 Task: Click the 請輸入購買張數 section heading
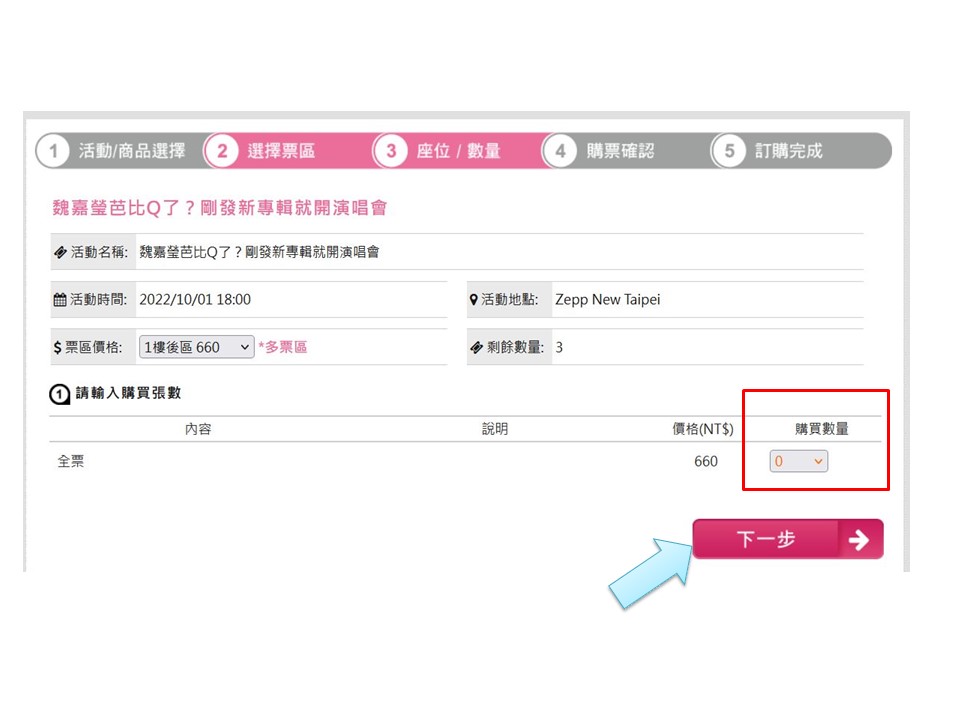[x=128, y=393]
